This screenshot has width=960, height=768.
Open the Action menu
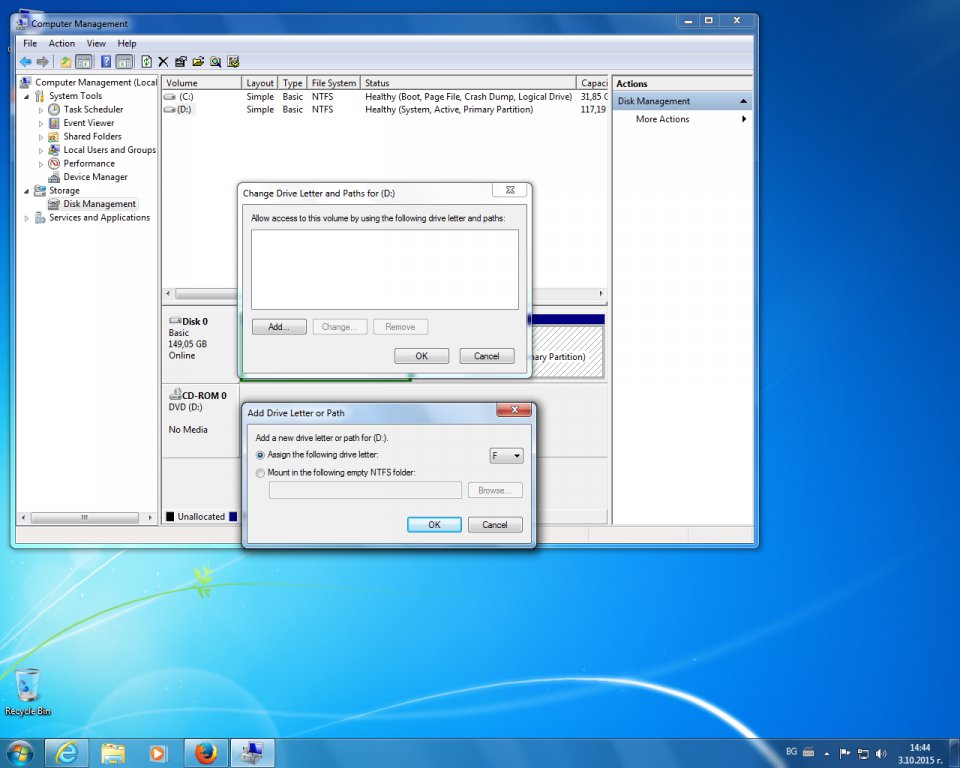click(62, 44)
